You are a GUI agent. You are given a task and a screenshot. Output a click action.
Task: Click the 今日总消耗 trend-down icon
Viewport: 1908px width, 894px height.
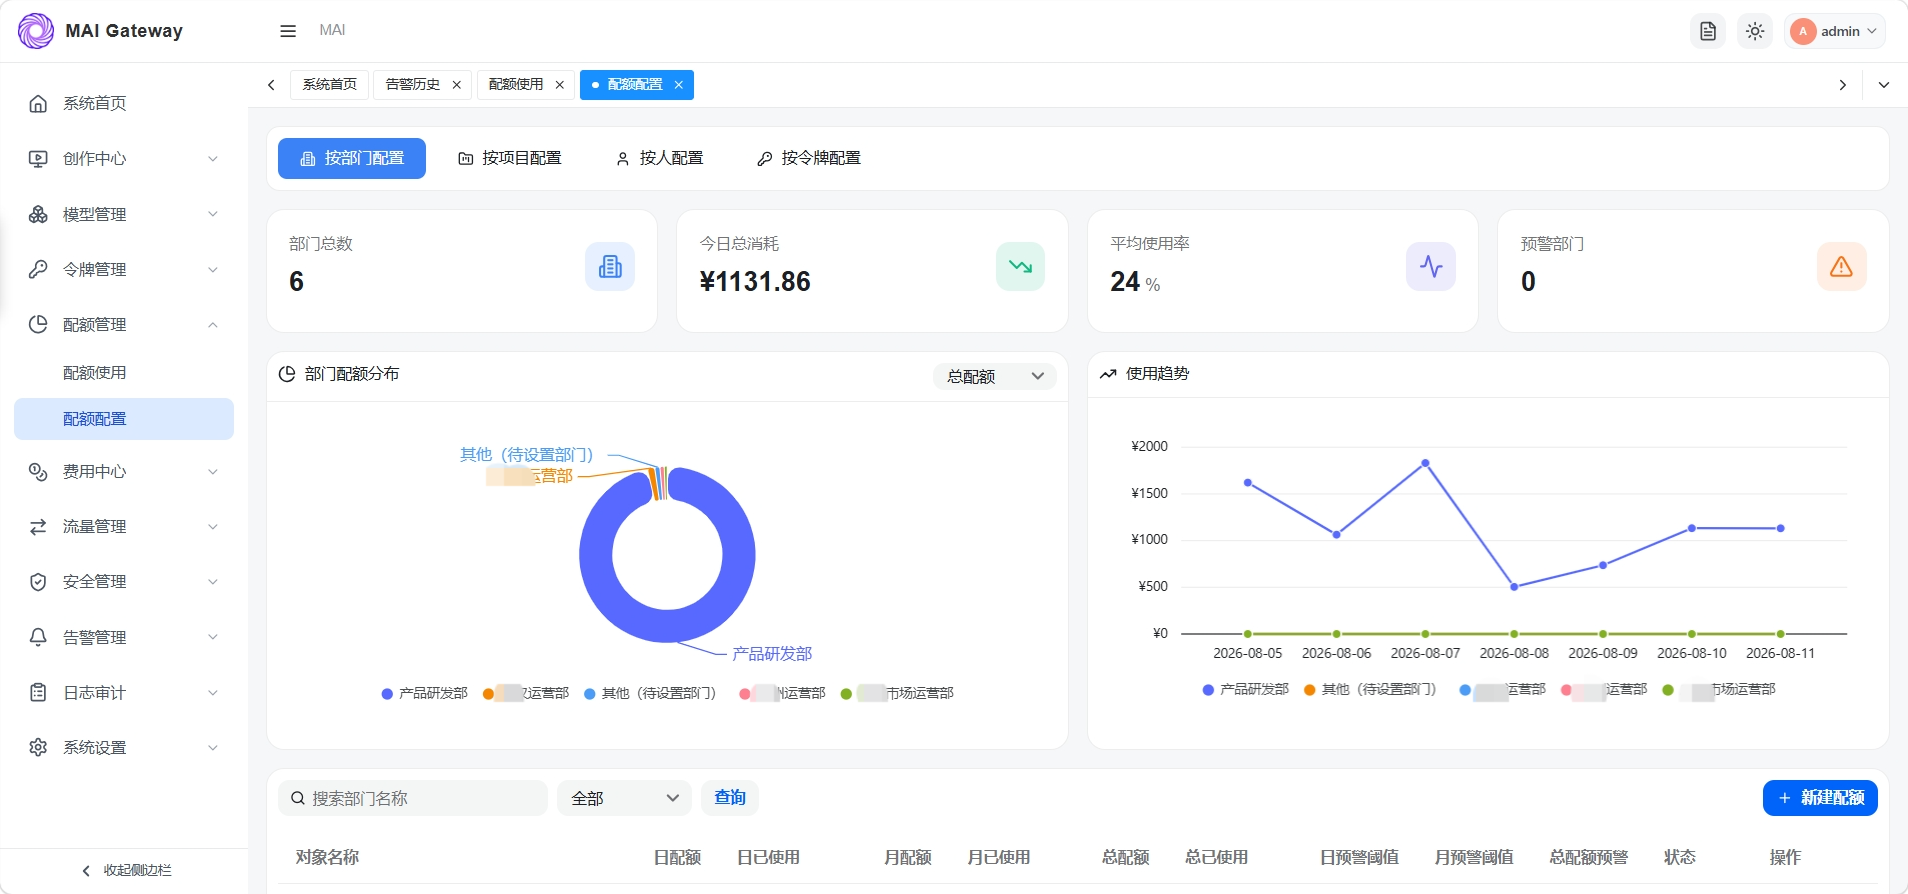coord(1020,267)
